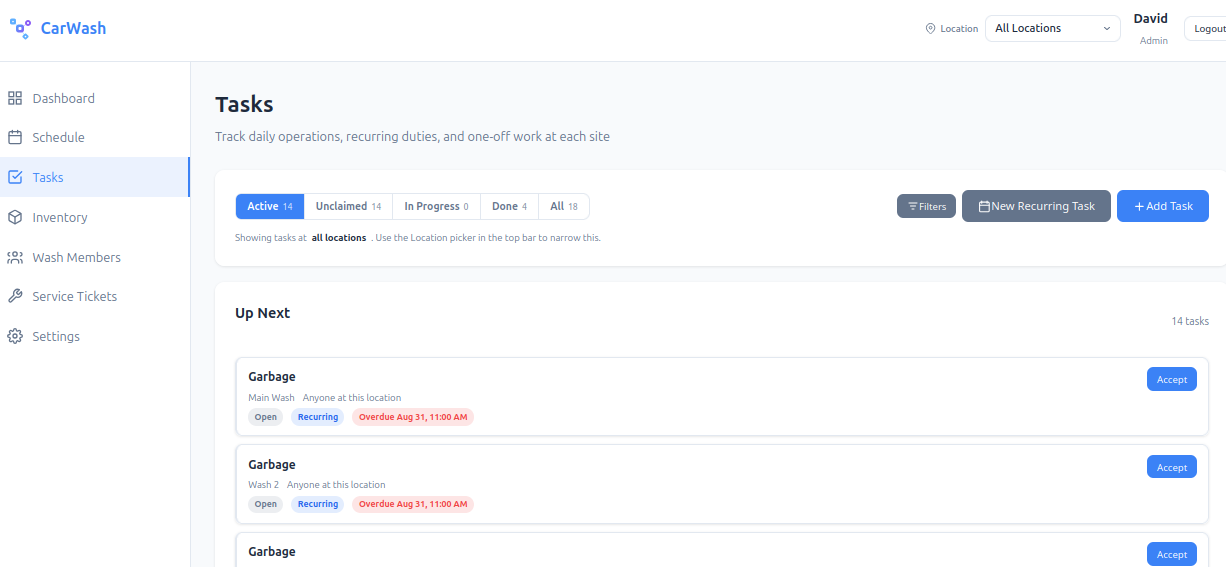Click the Wash Members people icon
Image resolution: width=1226 pixels, height=567 pixels.
[15, 257]
